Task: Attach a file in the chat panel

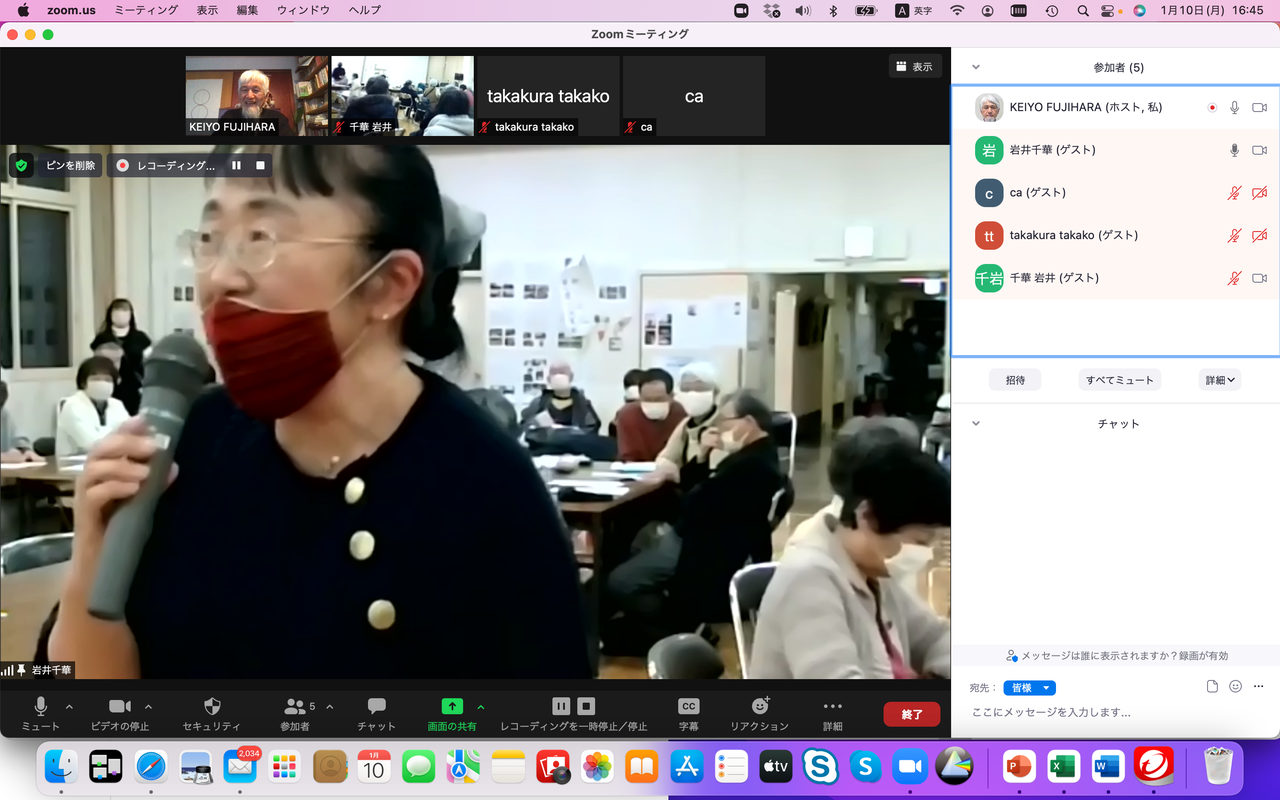Action: pyautogui.click(x=1212, y=686)
